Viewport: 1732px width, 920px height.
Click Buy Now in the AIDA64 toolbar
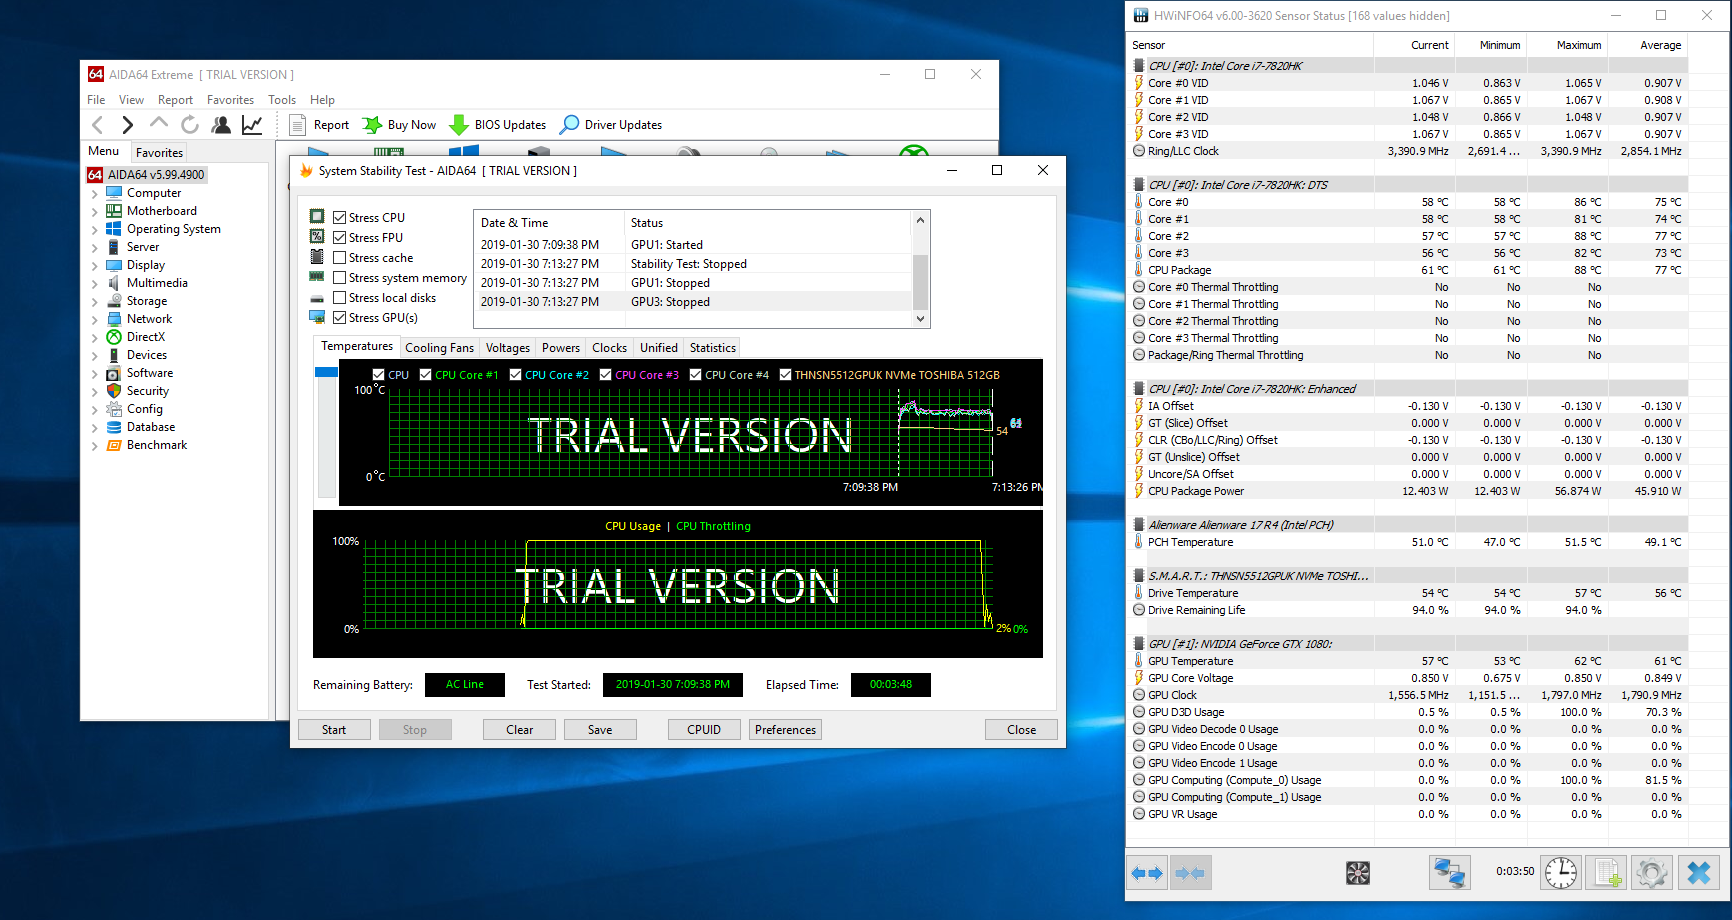tap(399, 125)
